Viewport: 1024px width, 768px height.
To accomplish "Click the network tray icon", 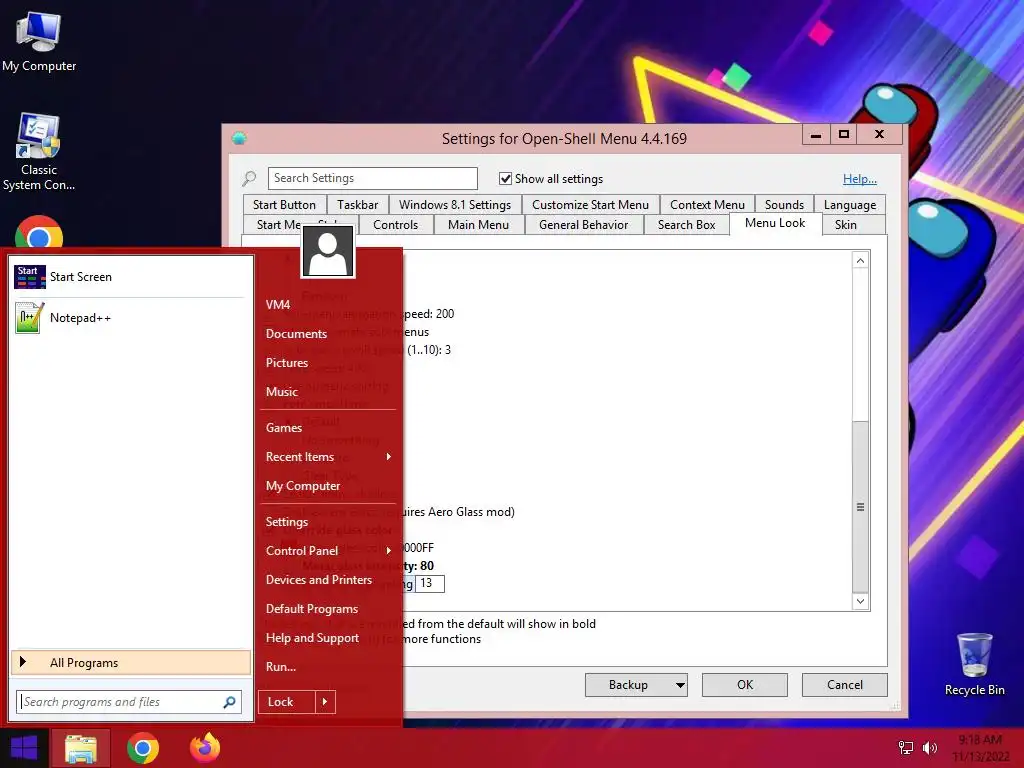I will click(906, 748).
